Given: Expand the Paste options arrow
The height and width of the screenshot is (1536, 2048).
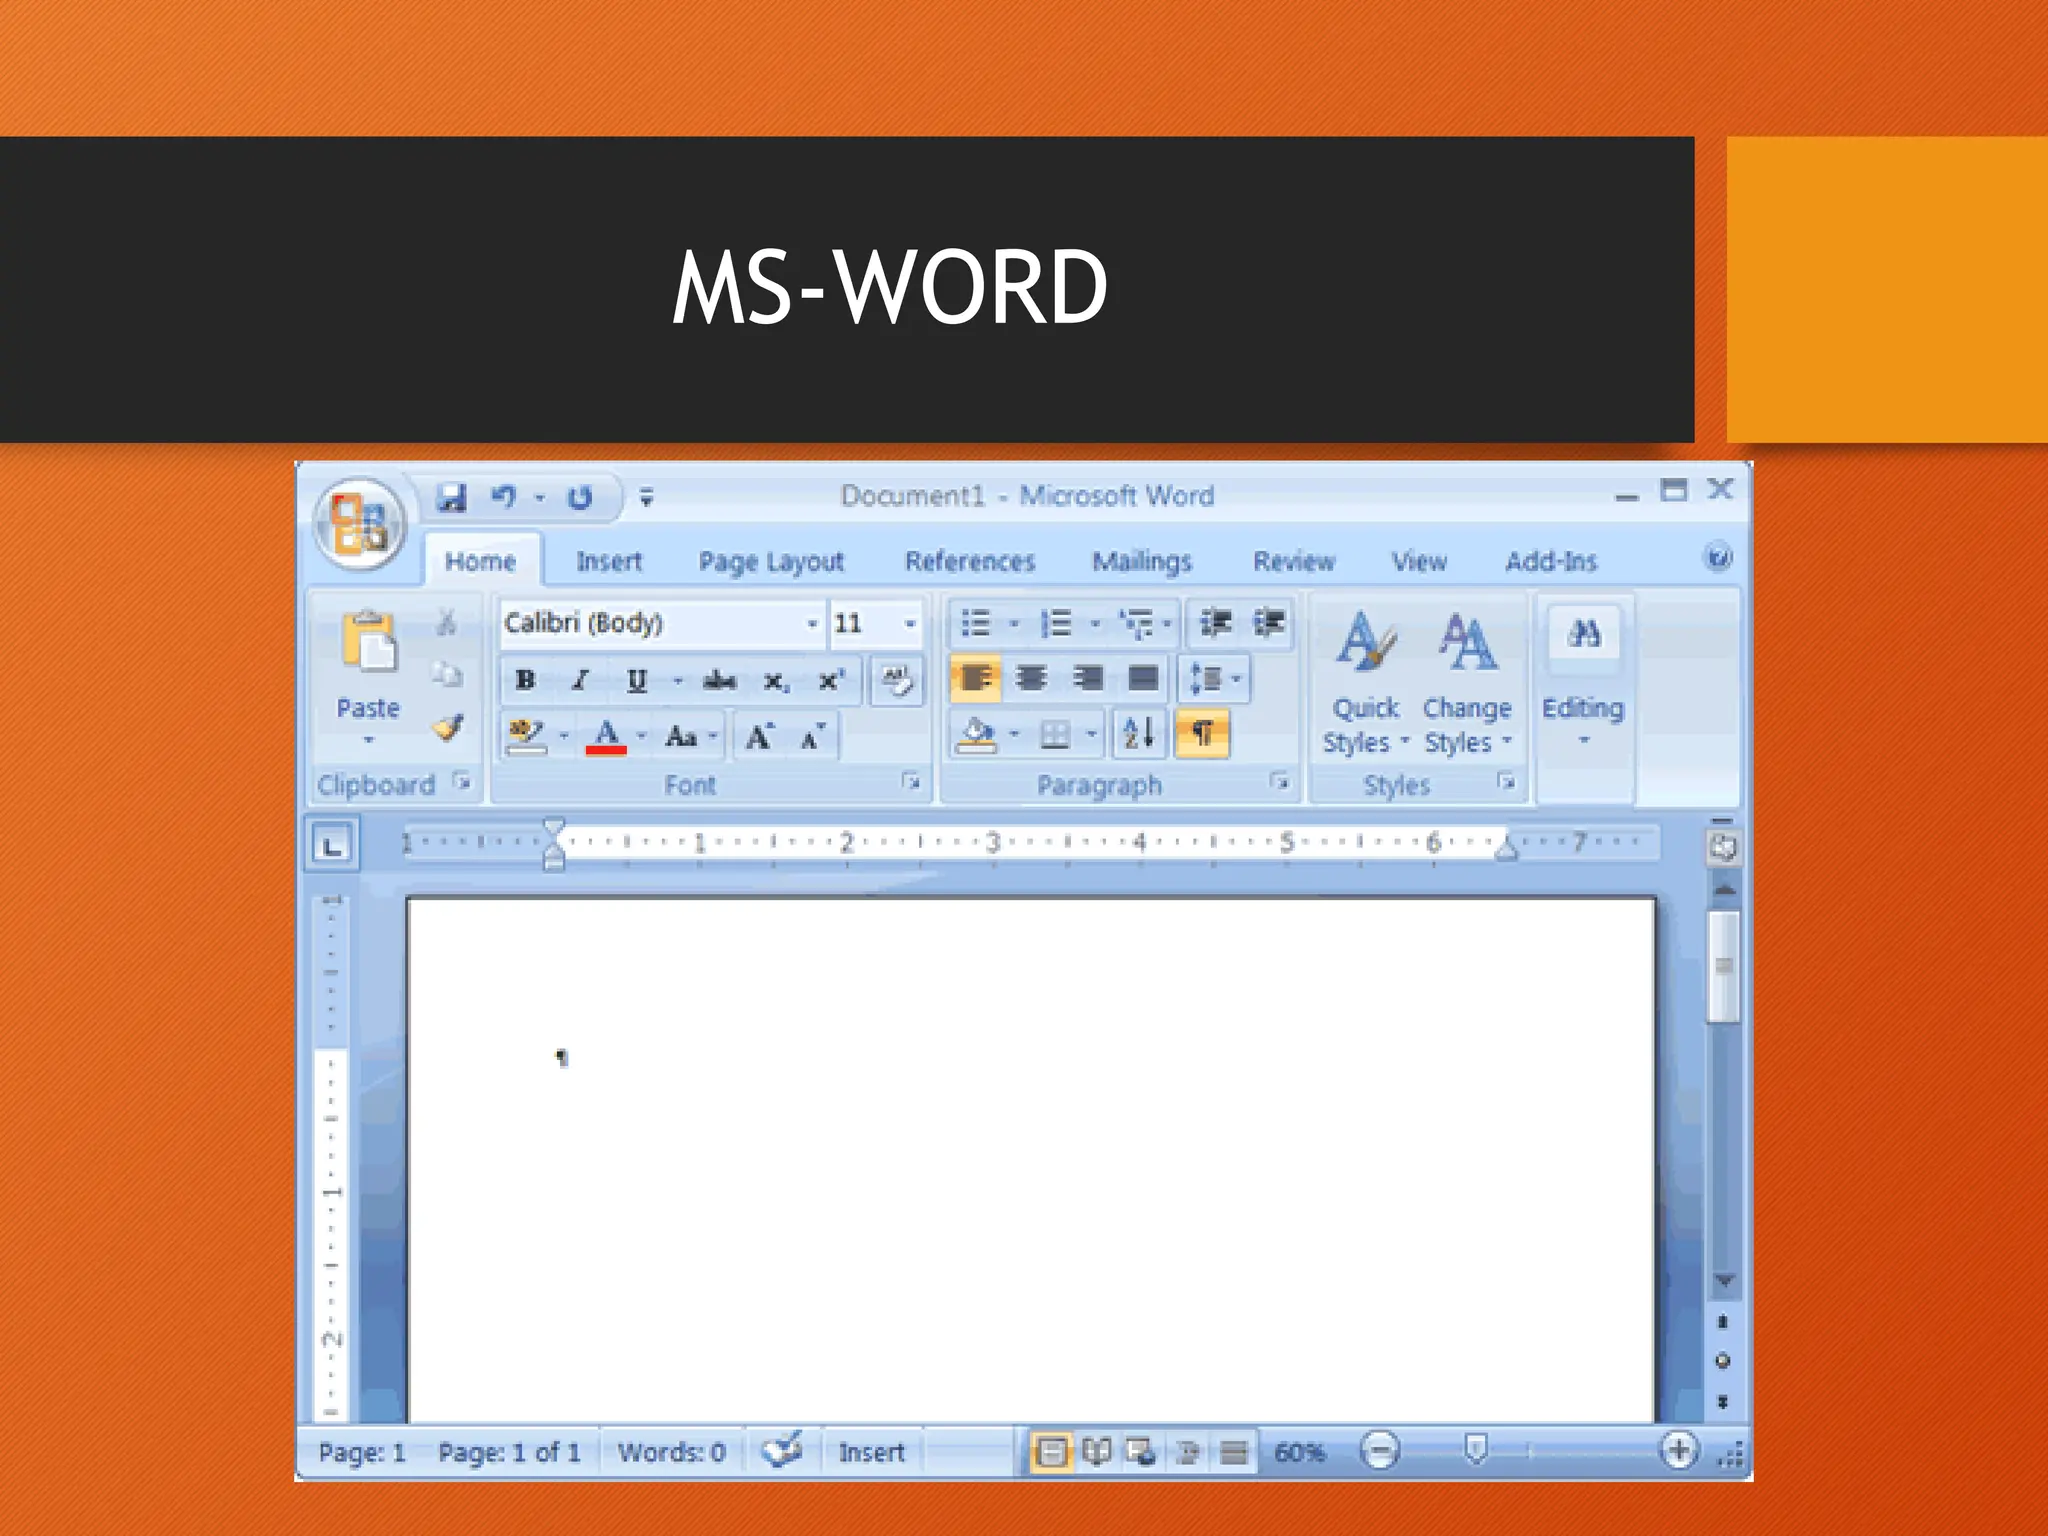Looking at the screenshot, I should [368, 741].
